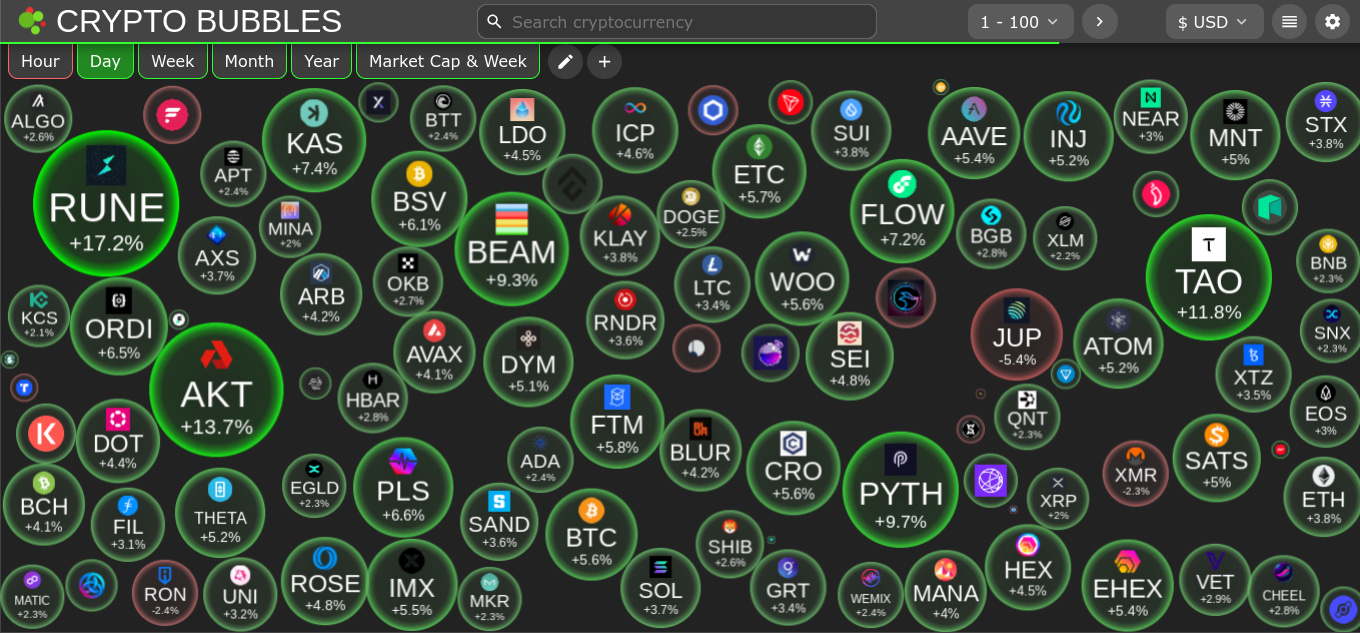
Task: Click the Search cryptocurrency field
Action: (x=677, y=21)
